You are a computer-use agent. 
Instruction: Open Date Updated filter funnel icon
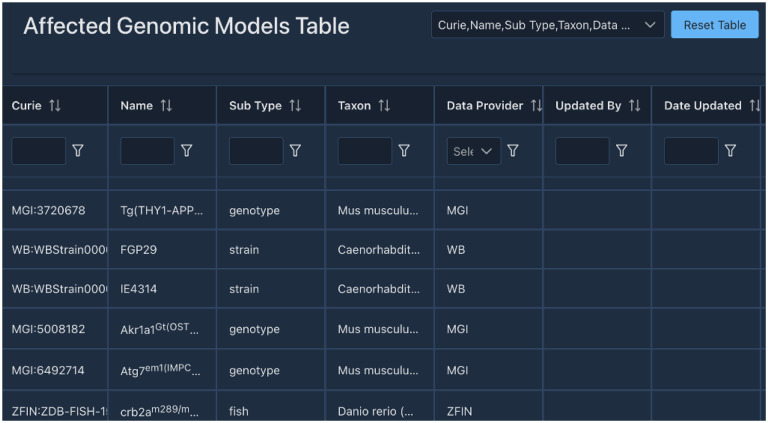[730, 150]
